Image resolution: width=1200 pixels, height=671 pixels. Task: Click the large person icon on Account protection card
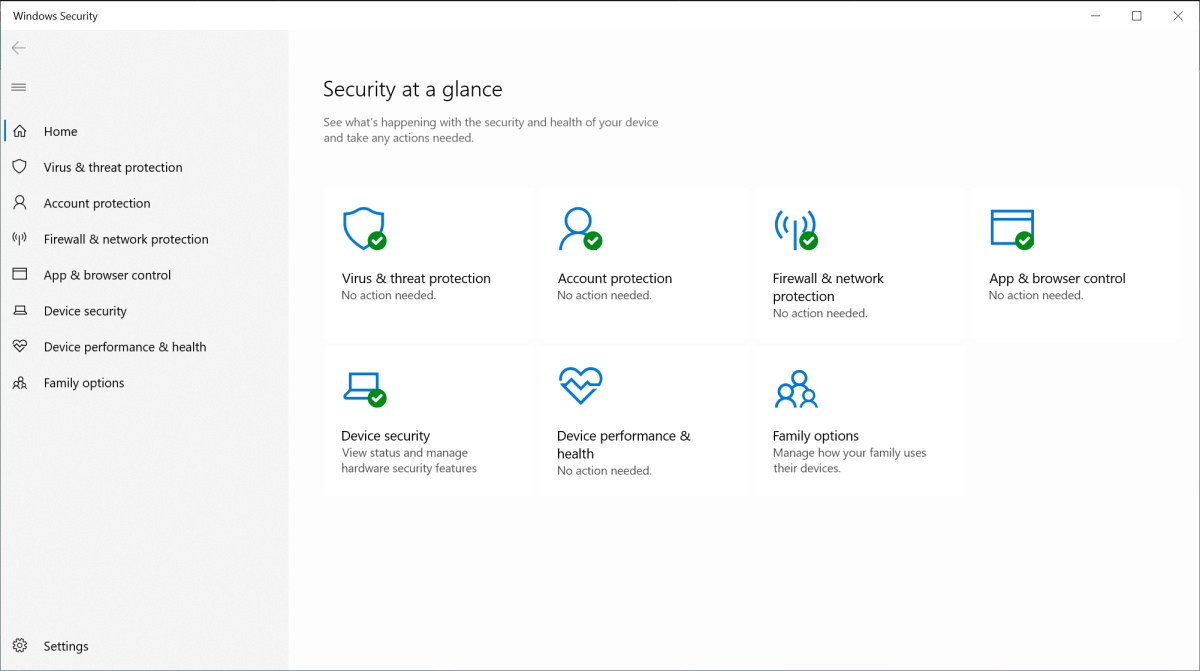click(x=580, y=230)
